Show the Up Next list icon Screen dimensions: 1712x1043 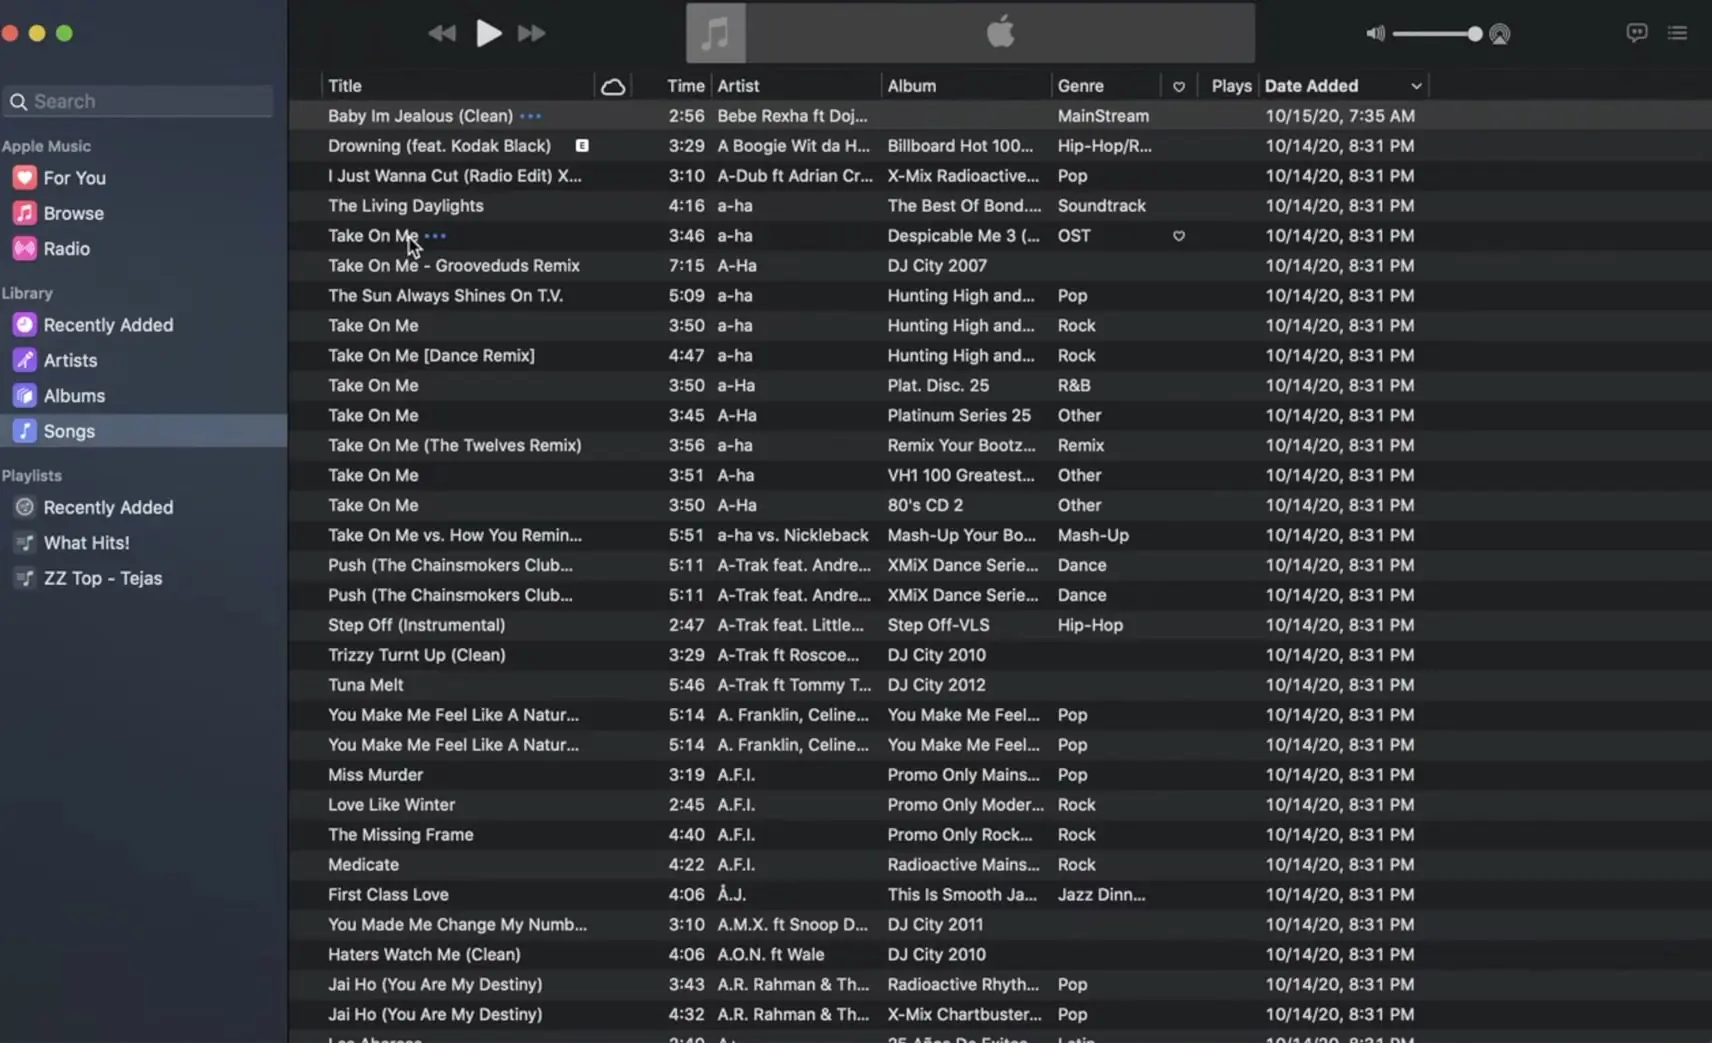1677,33
